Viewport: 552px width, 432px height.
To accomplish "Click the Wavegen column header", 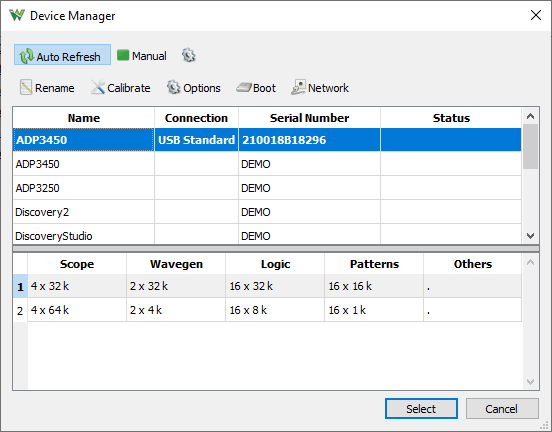I will pyautogui.click(x=176, y=264).
